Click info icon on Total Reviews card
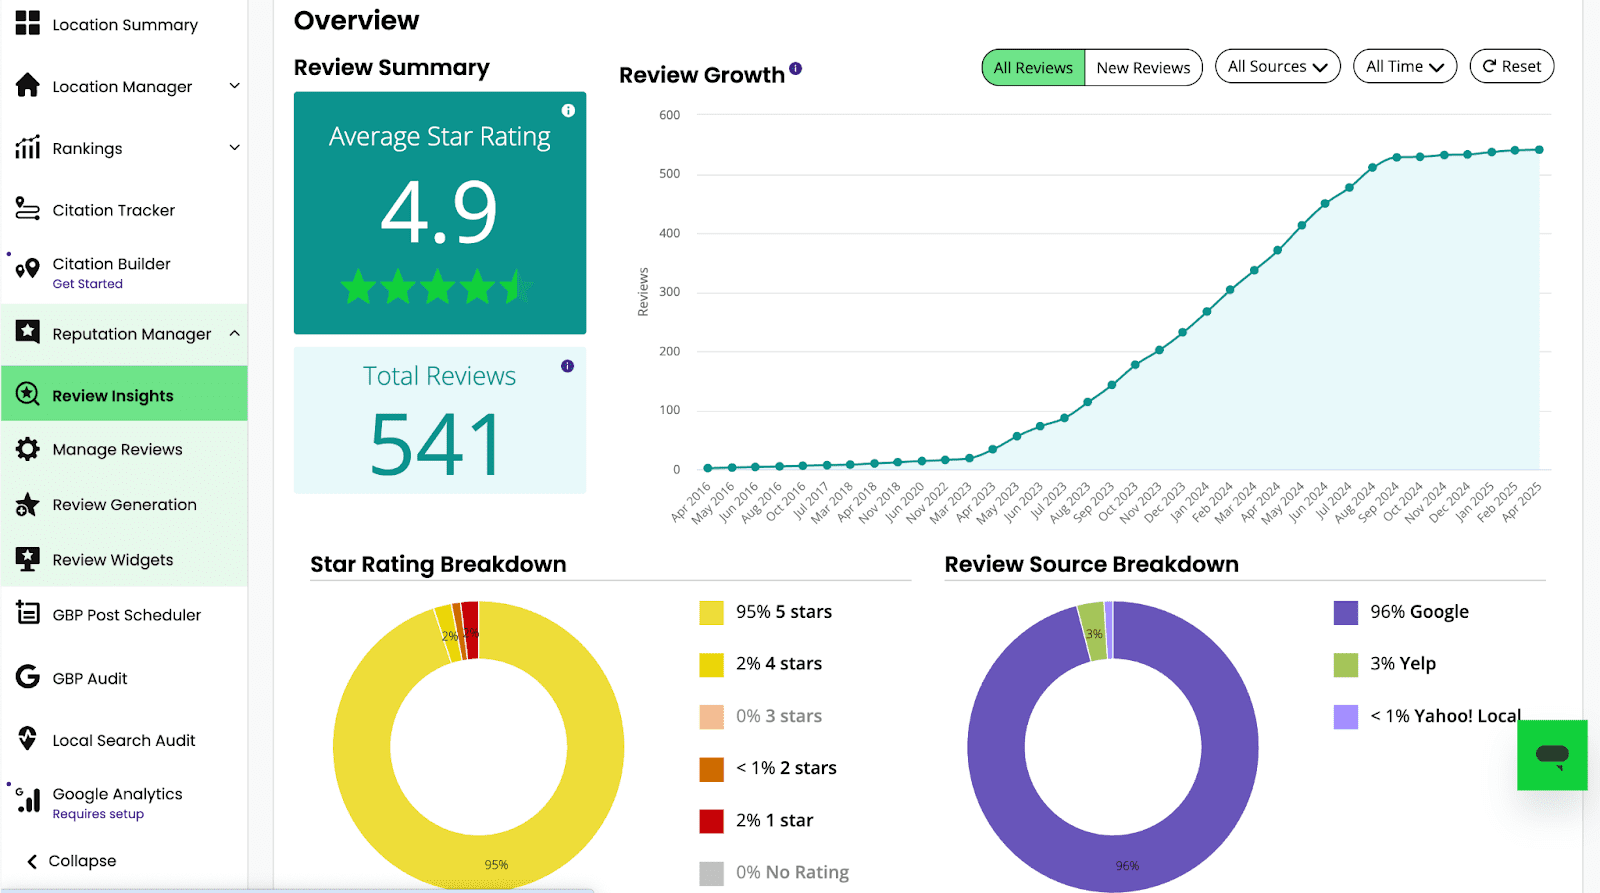 point(567,366)
